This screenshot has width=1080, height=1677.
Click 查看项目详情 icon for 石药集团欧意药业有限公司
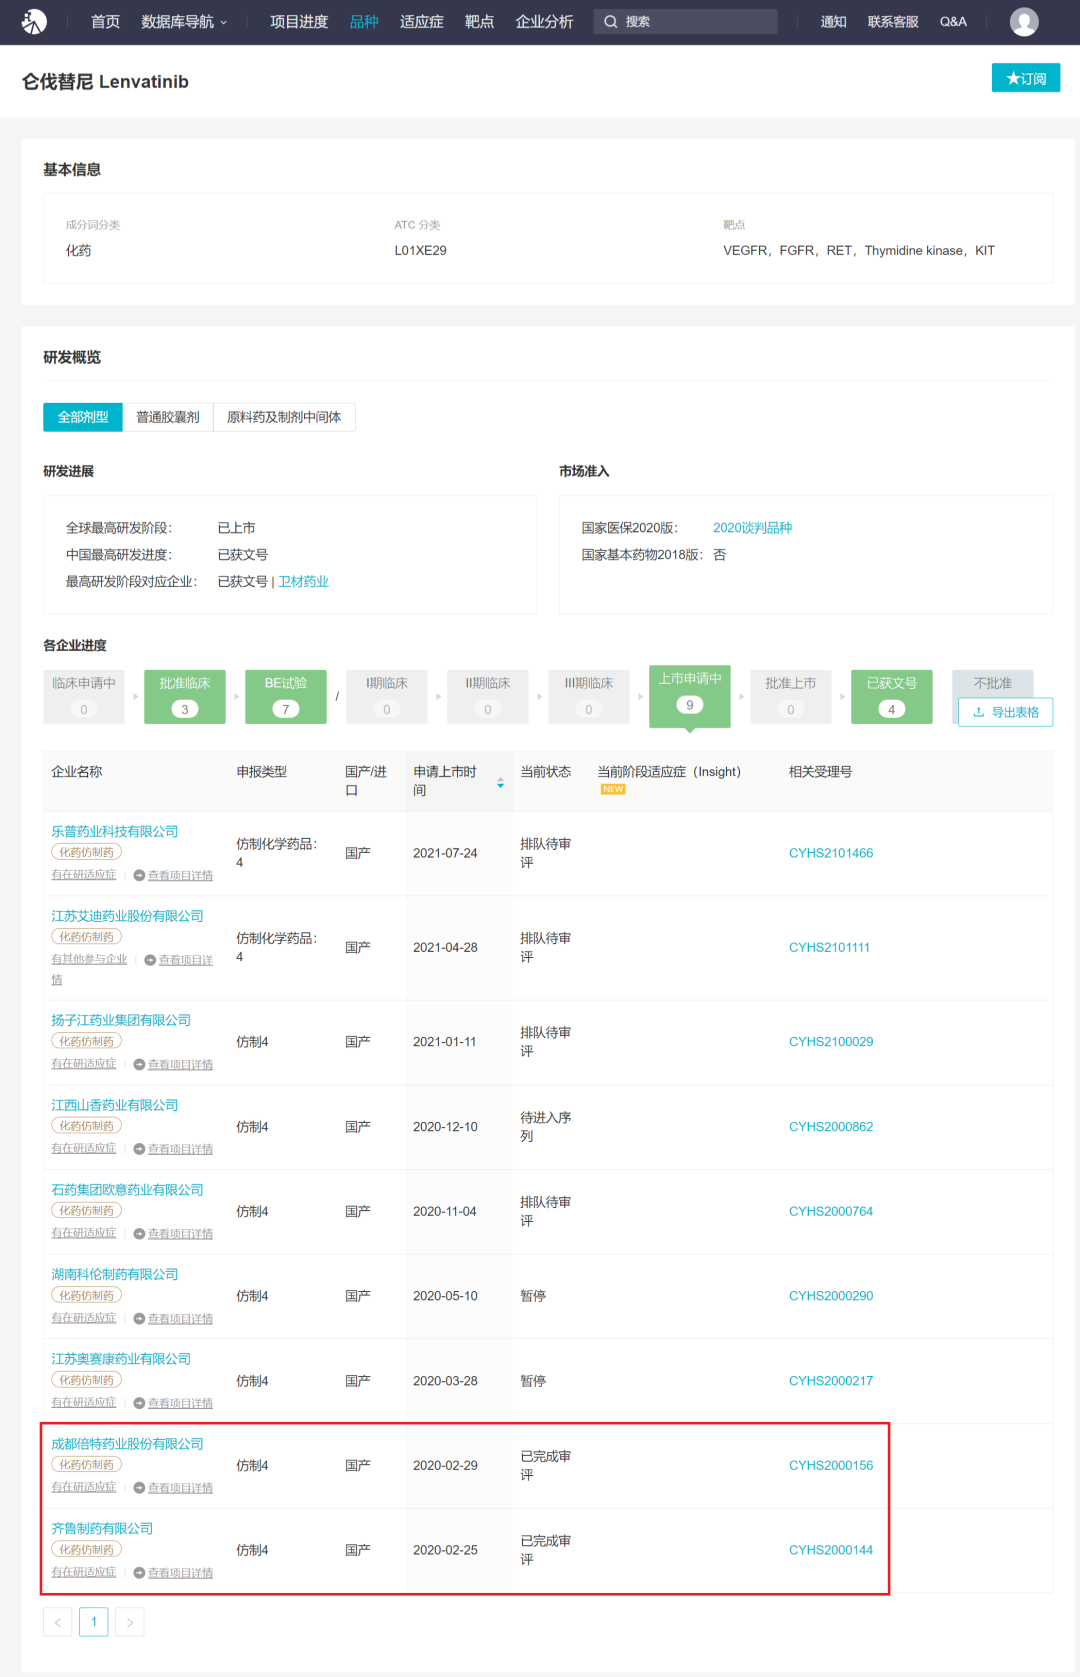tap(139, 1233)
